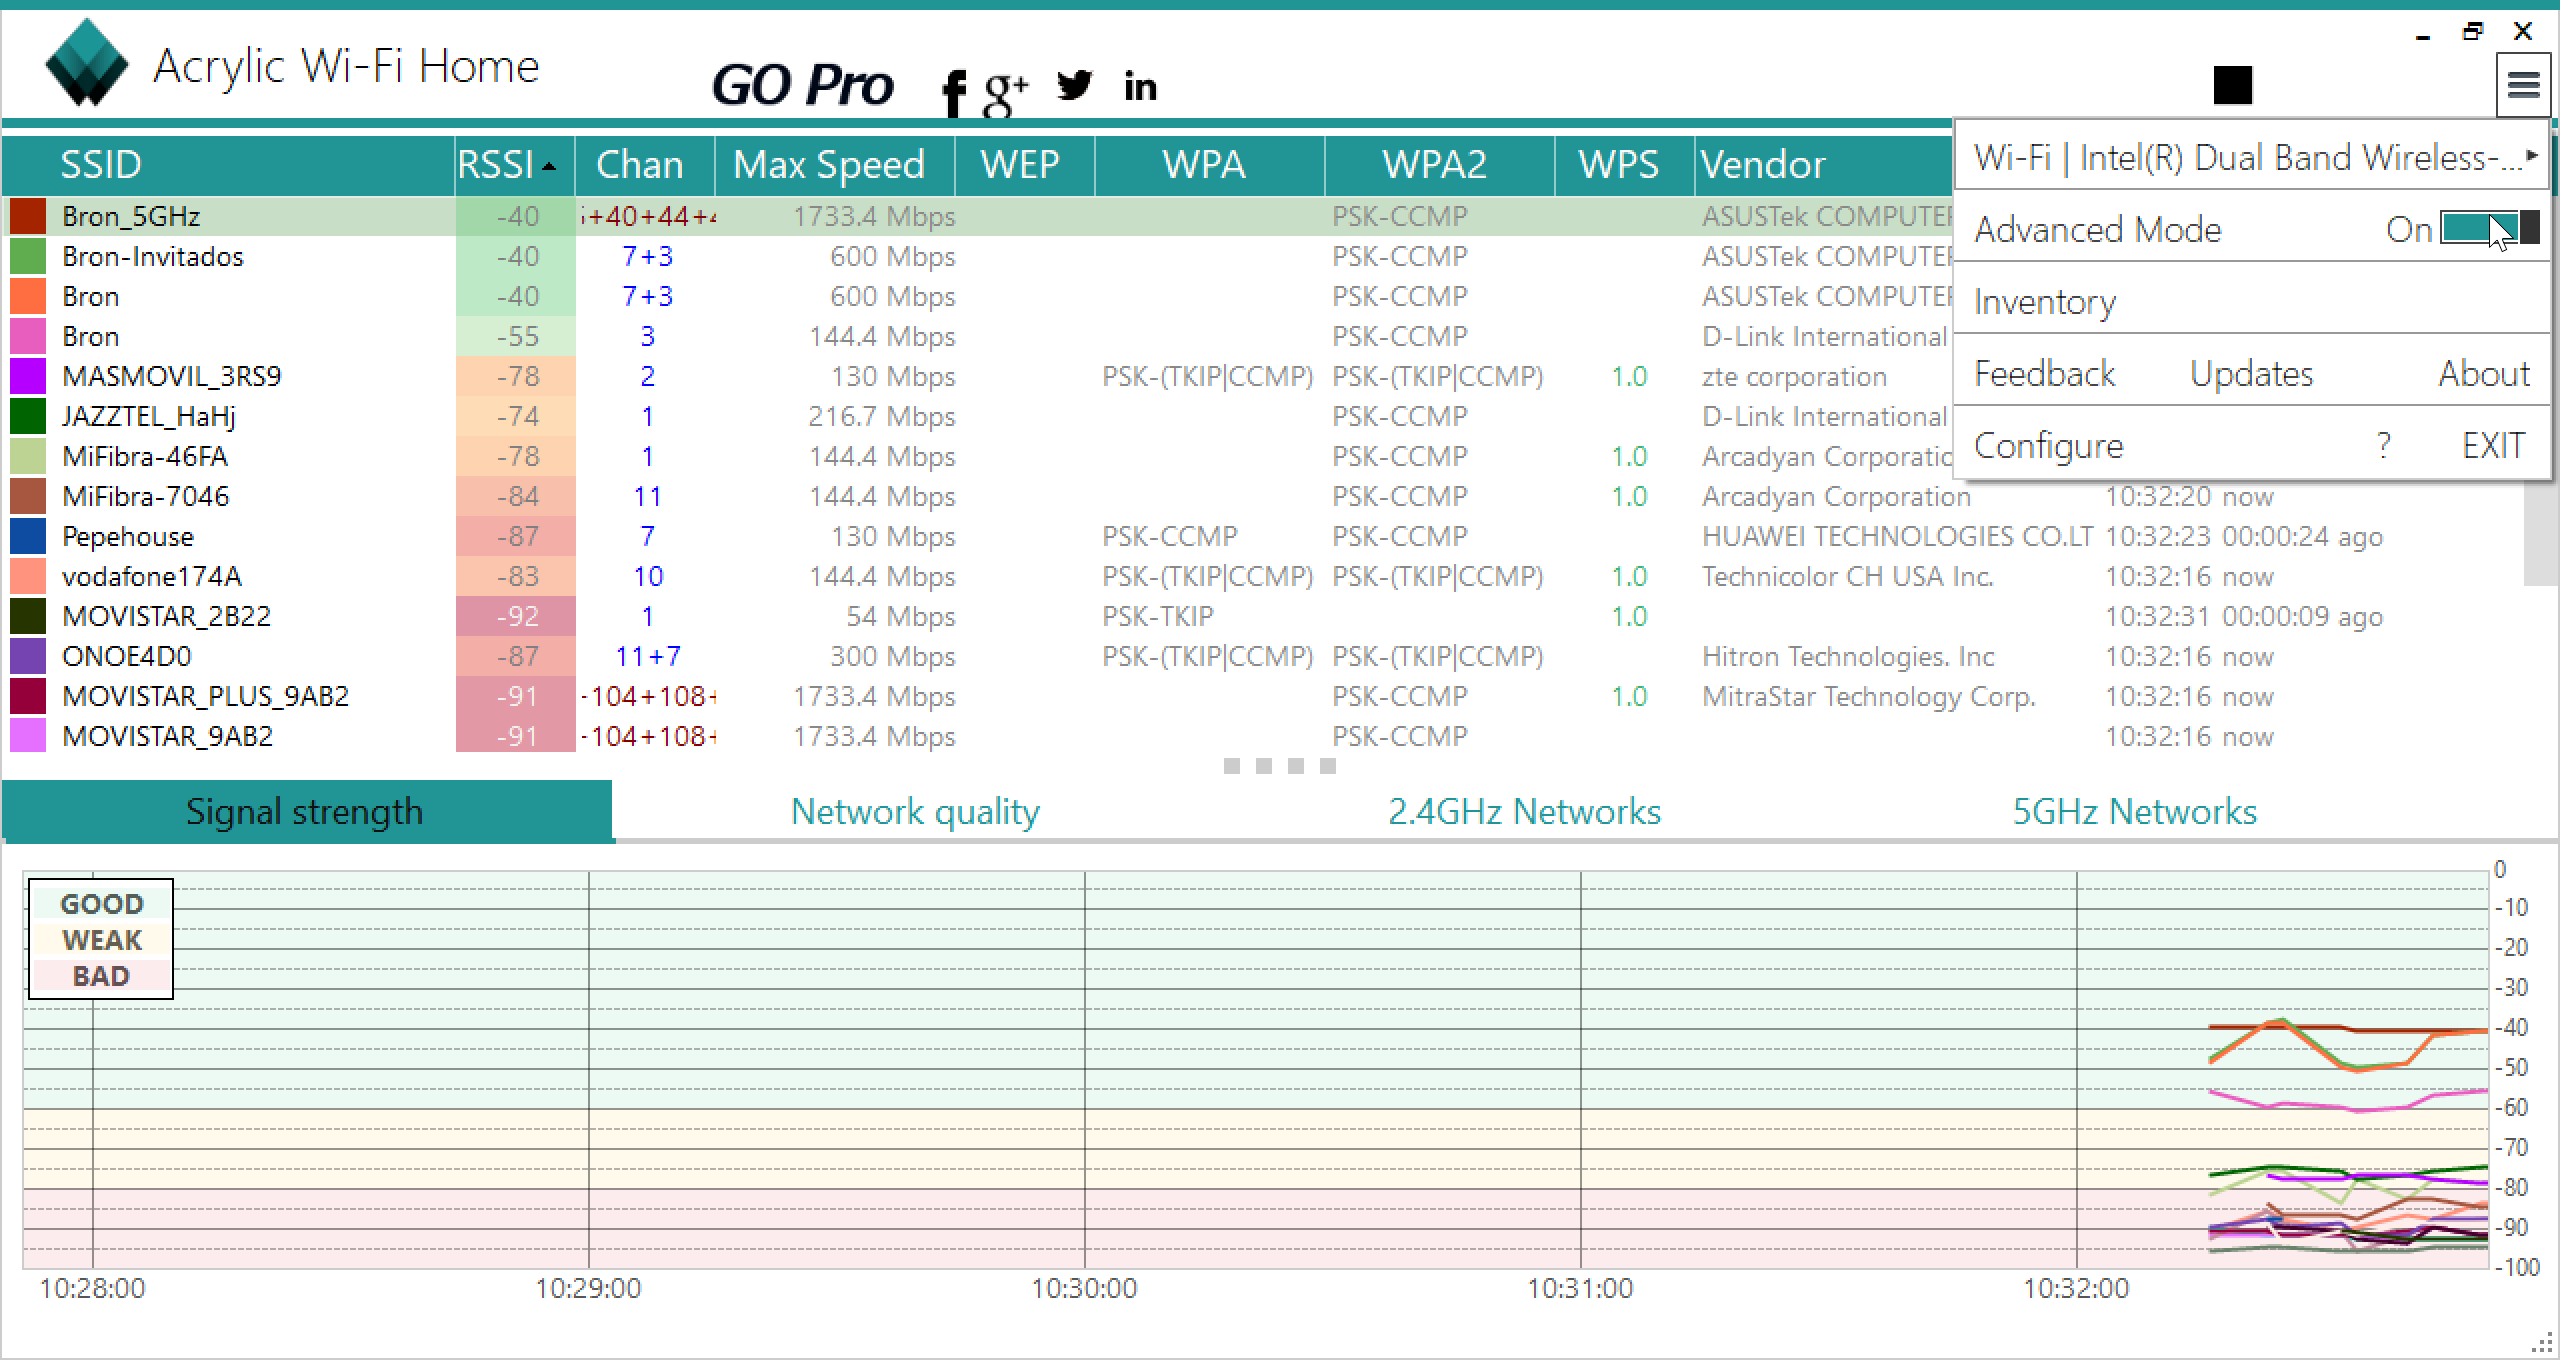This screenshot has height=1360, width=2560.
Task: Switch to the Network quality tab
Action: [x=914, y=811]
